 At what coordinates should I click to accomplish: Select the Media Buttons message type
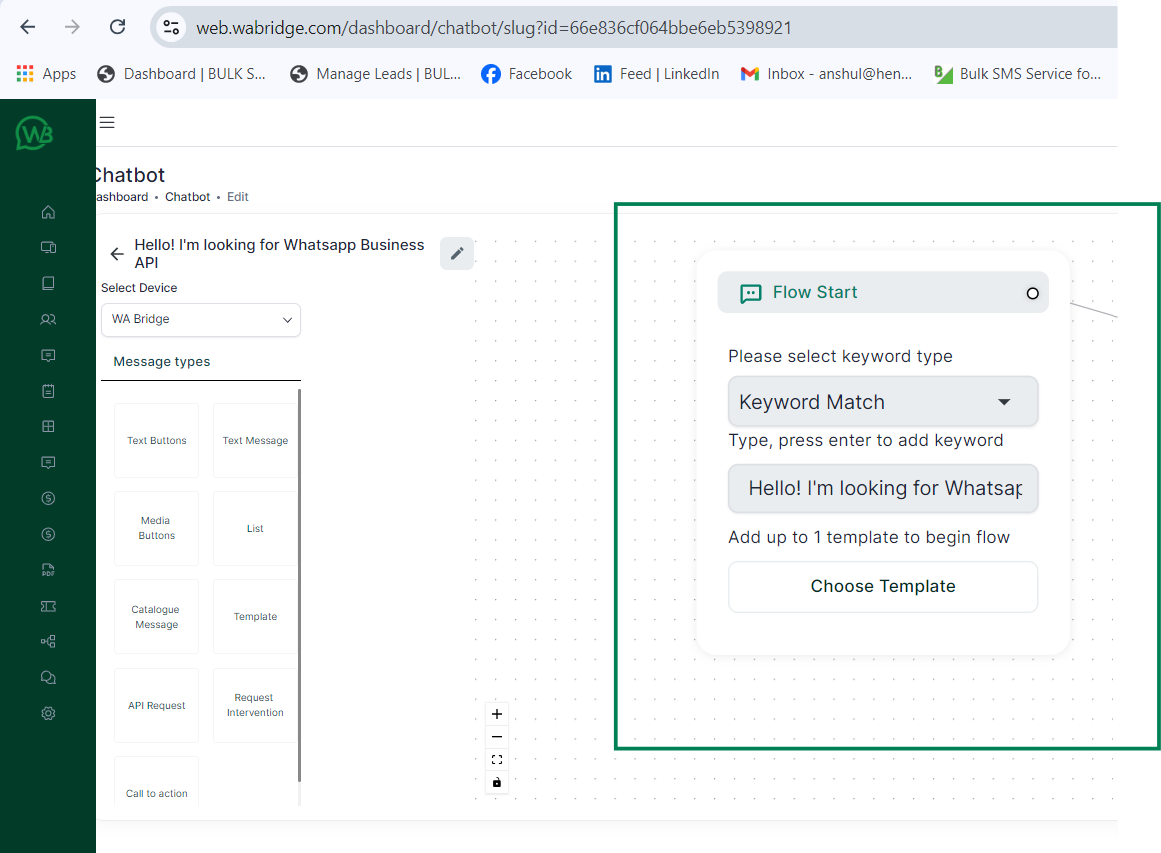pyautogui.click(x=156, y=528)
